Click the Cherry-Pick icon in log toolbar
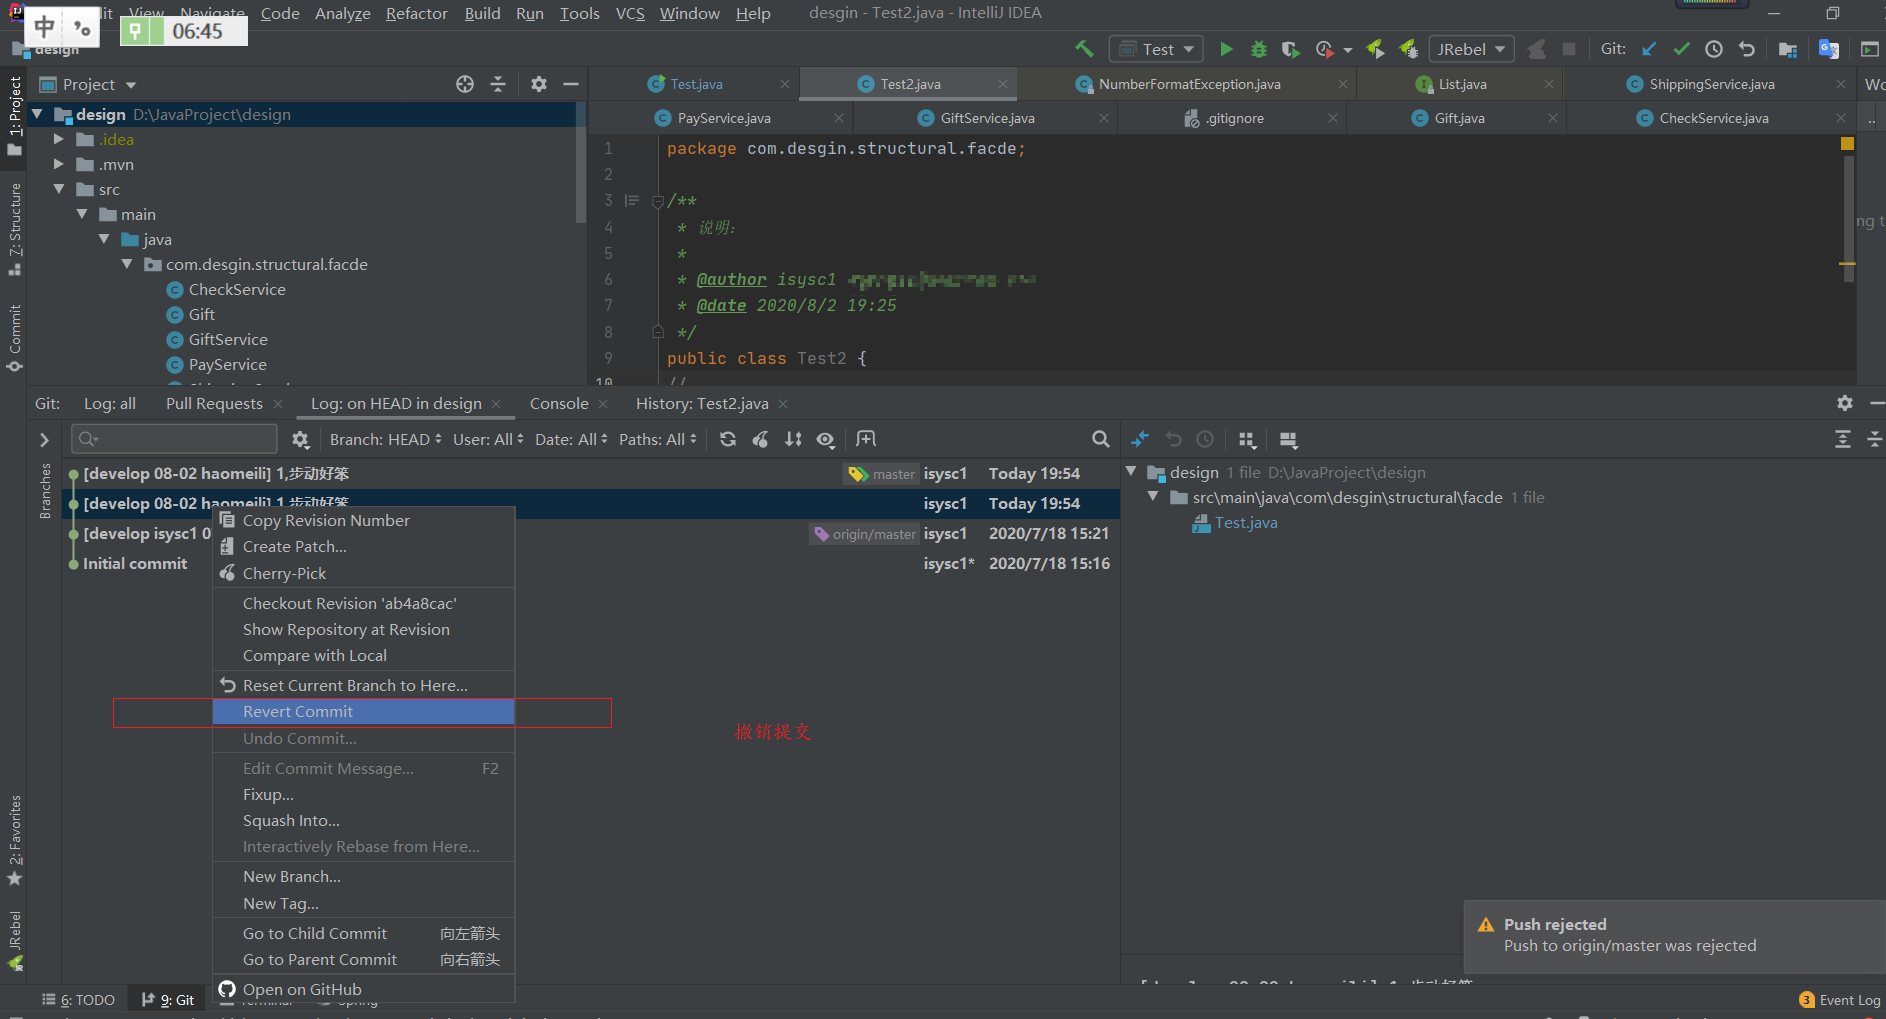Screen dimensions: 1886x1019 tap(761, 439)
